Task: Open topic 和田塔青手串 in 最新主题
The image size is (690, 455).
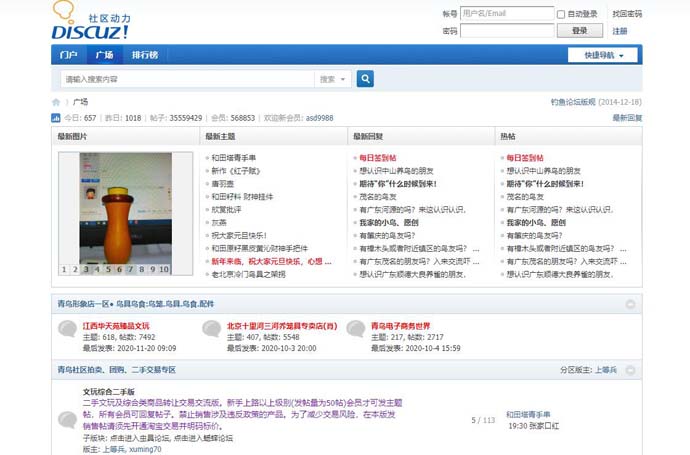Action: coord(234,158)
